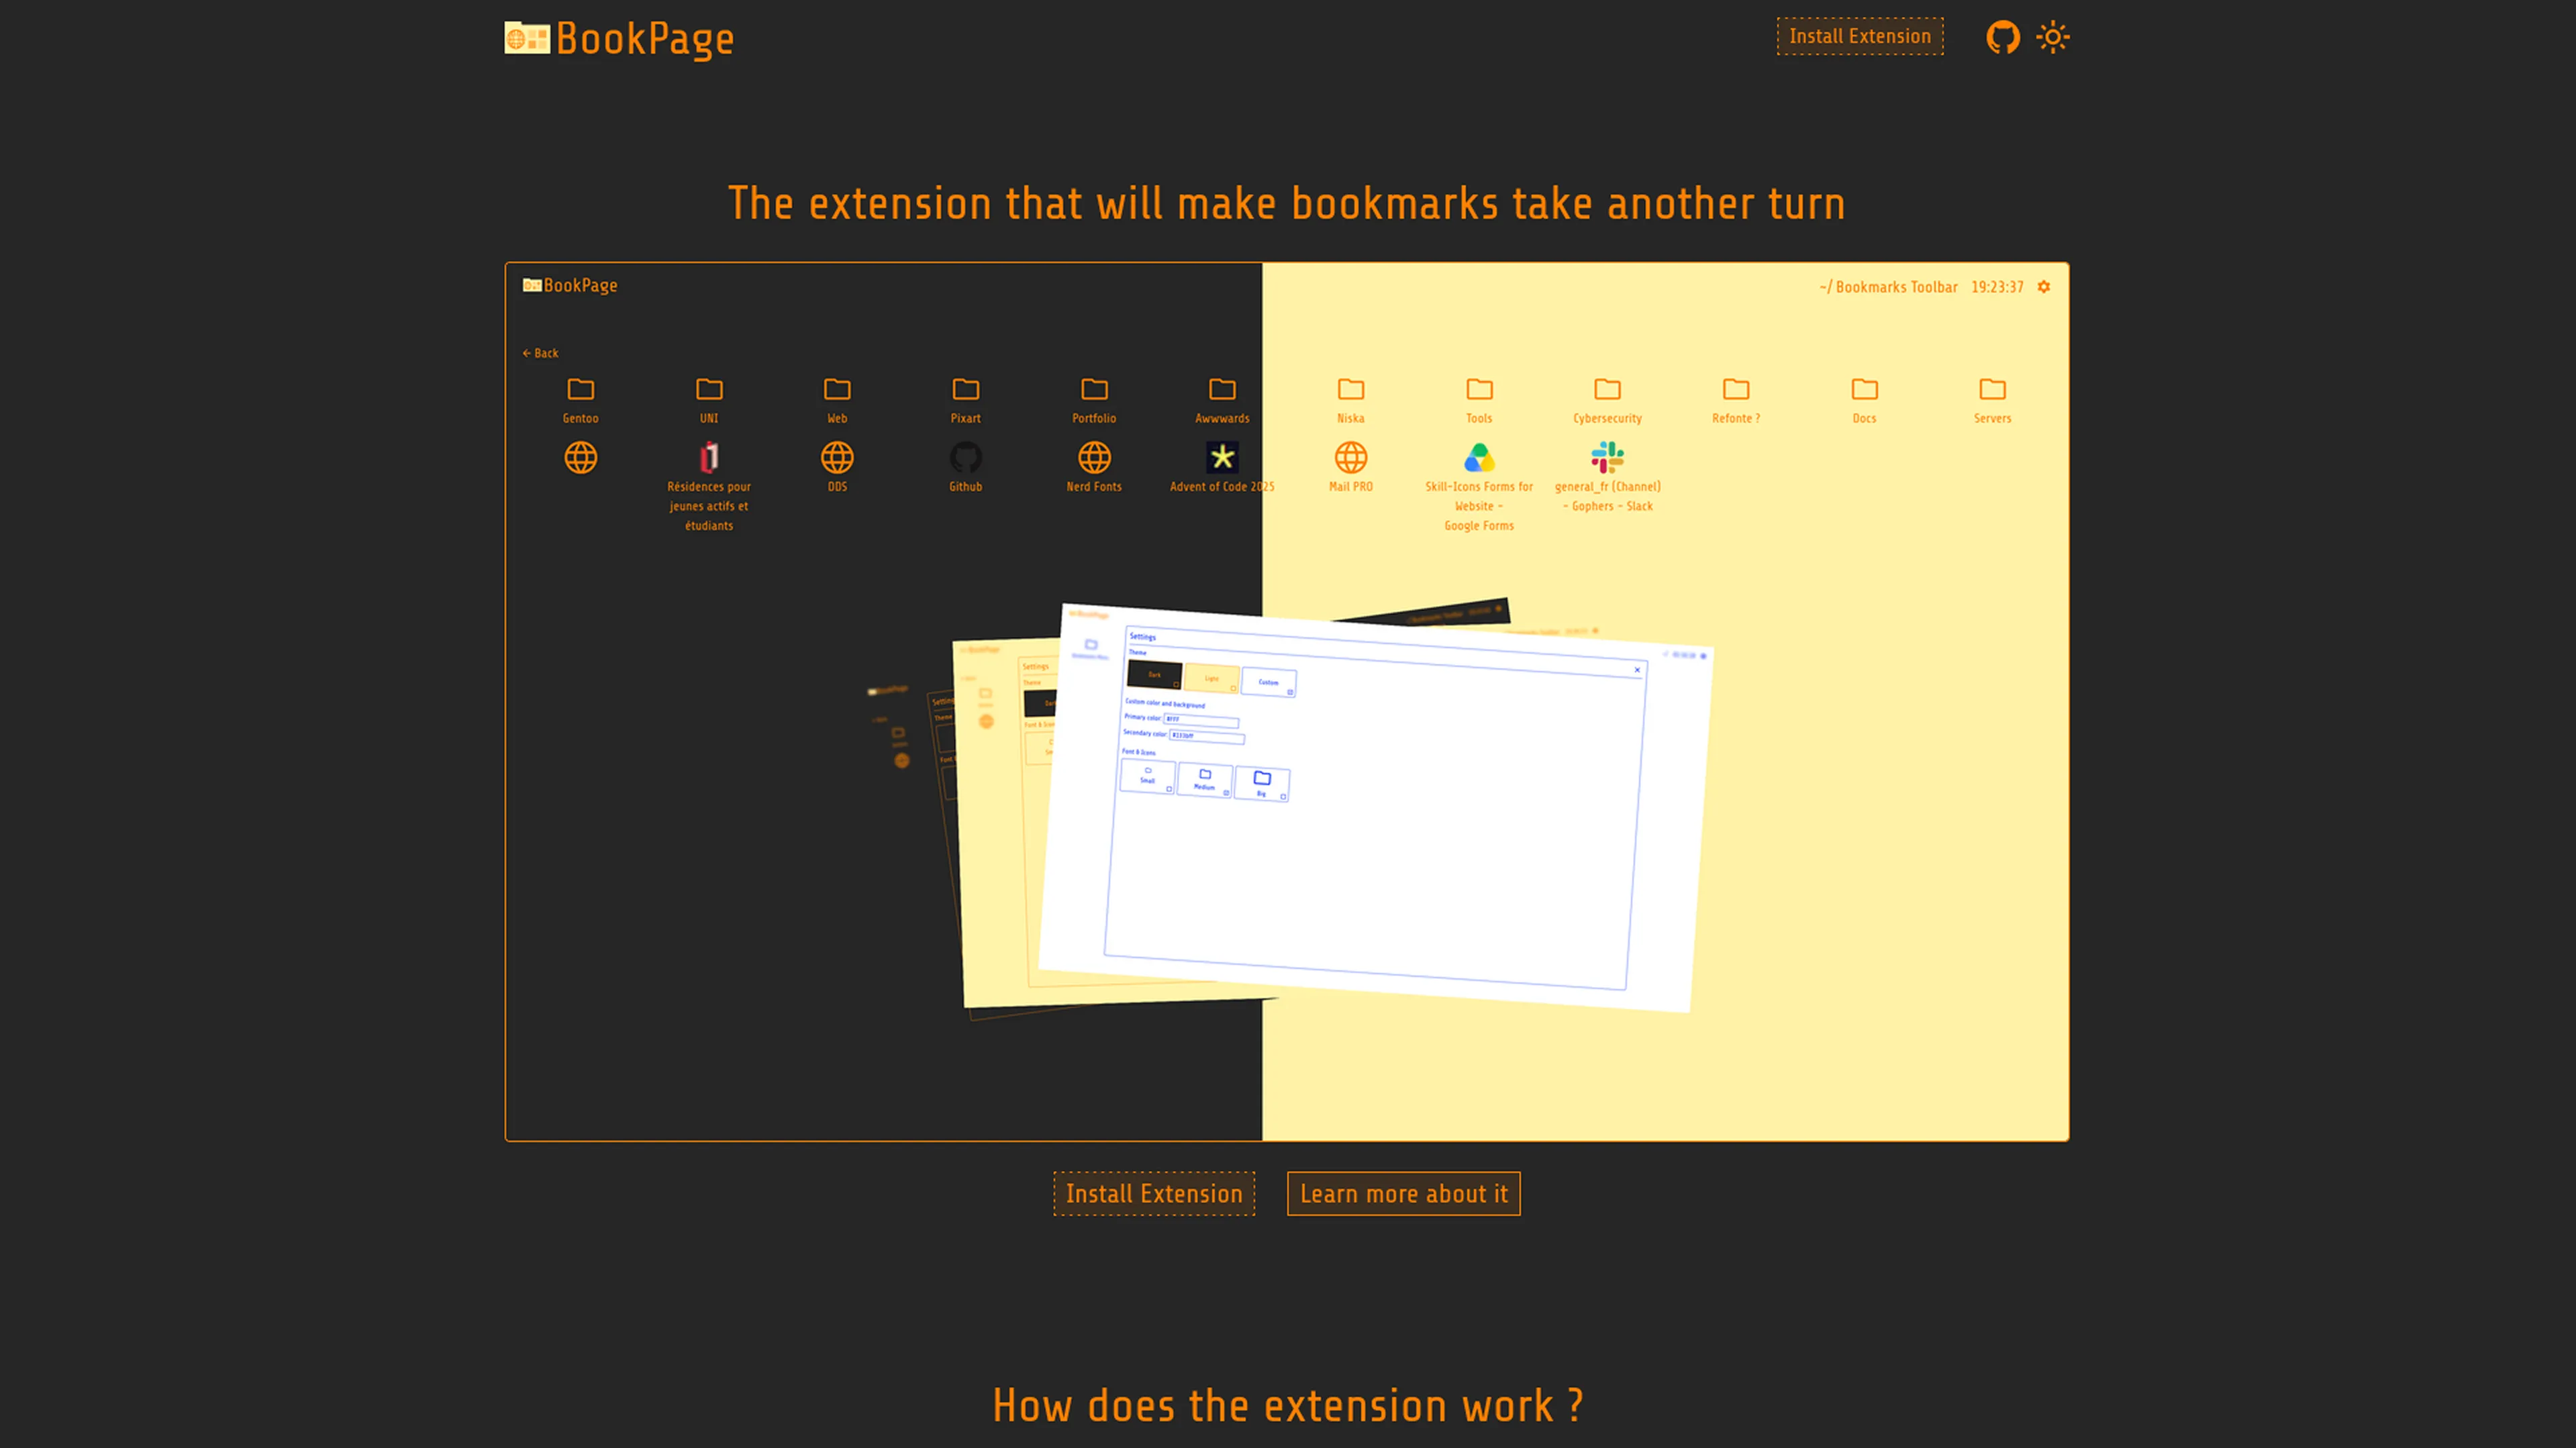Screen dimensions: 2576x1448
Task: Click the BookPage logo inside the preview
Action: click(x=570, y=285)
